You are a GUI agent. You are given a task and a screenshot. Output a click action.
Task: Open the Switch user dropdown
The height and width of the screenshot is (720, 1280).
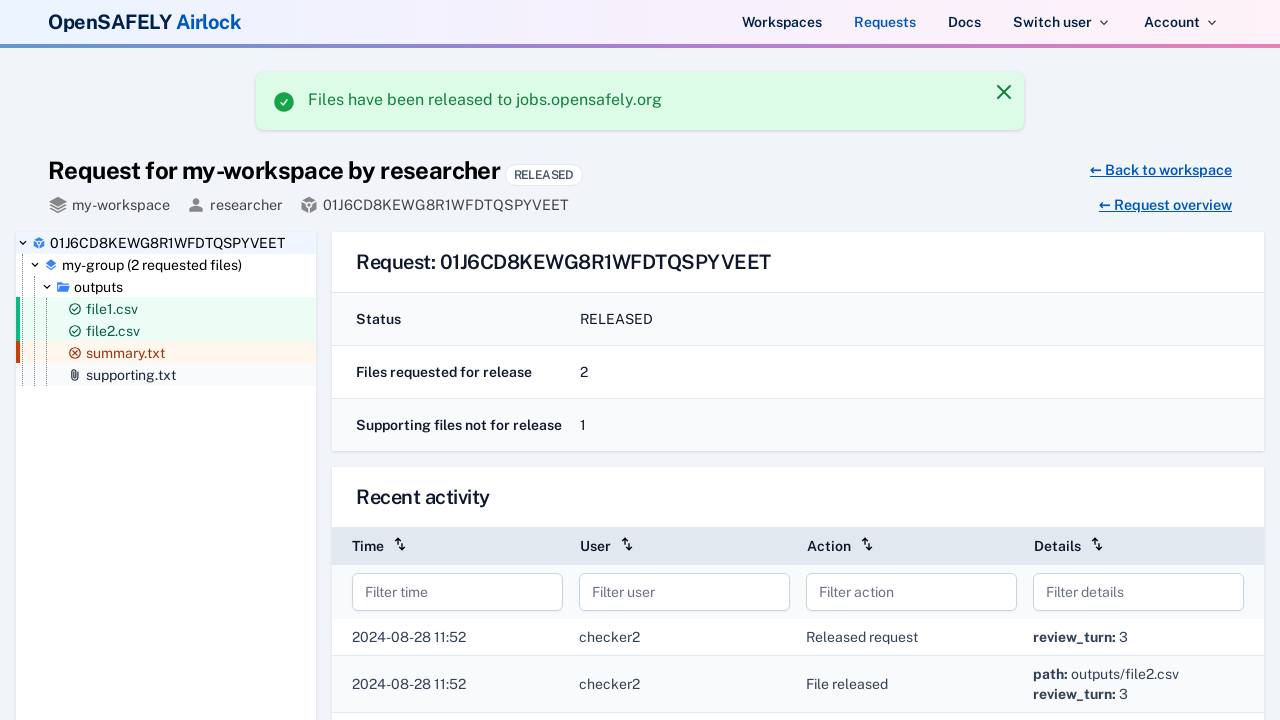[x=1061, y=22]
